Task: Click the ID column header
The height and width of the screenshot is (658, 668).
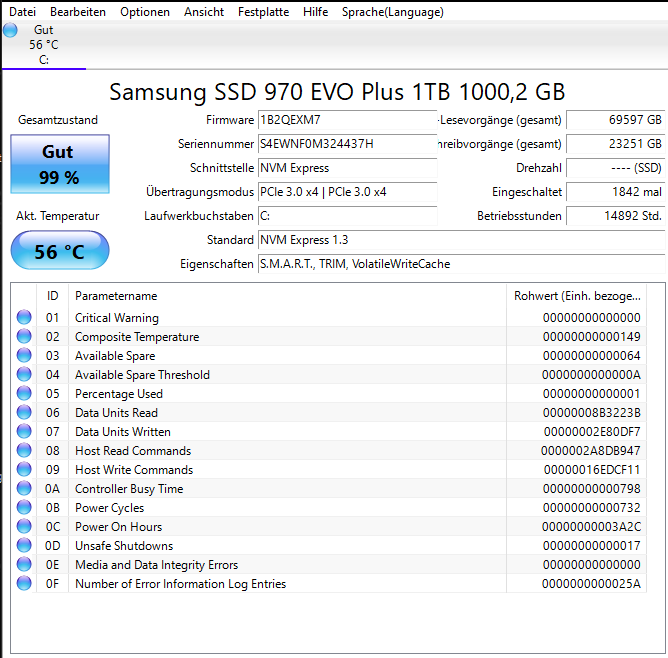Action: pyautogui.click(x=52, y=296)
